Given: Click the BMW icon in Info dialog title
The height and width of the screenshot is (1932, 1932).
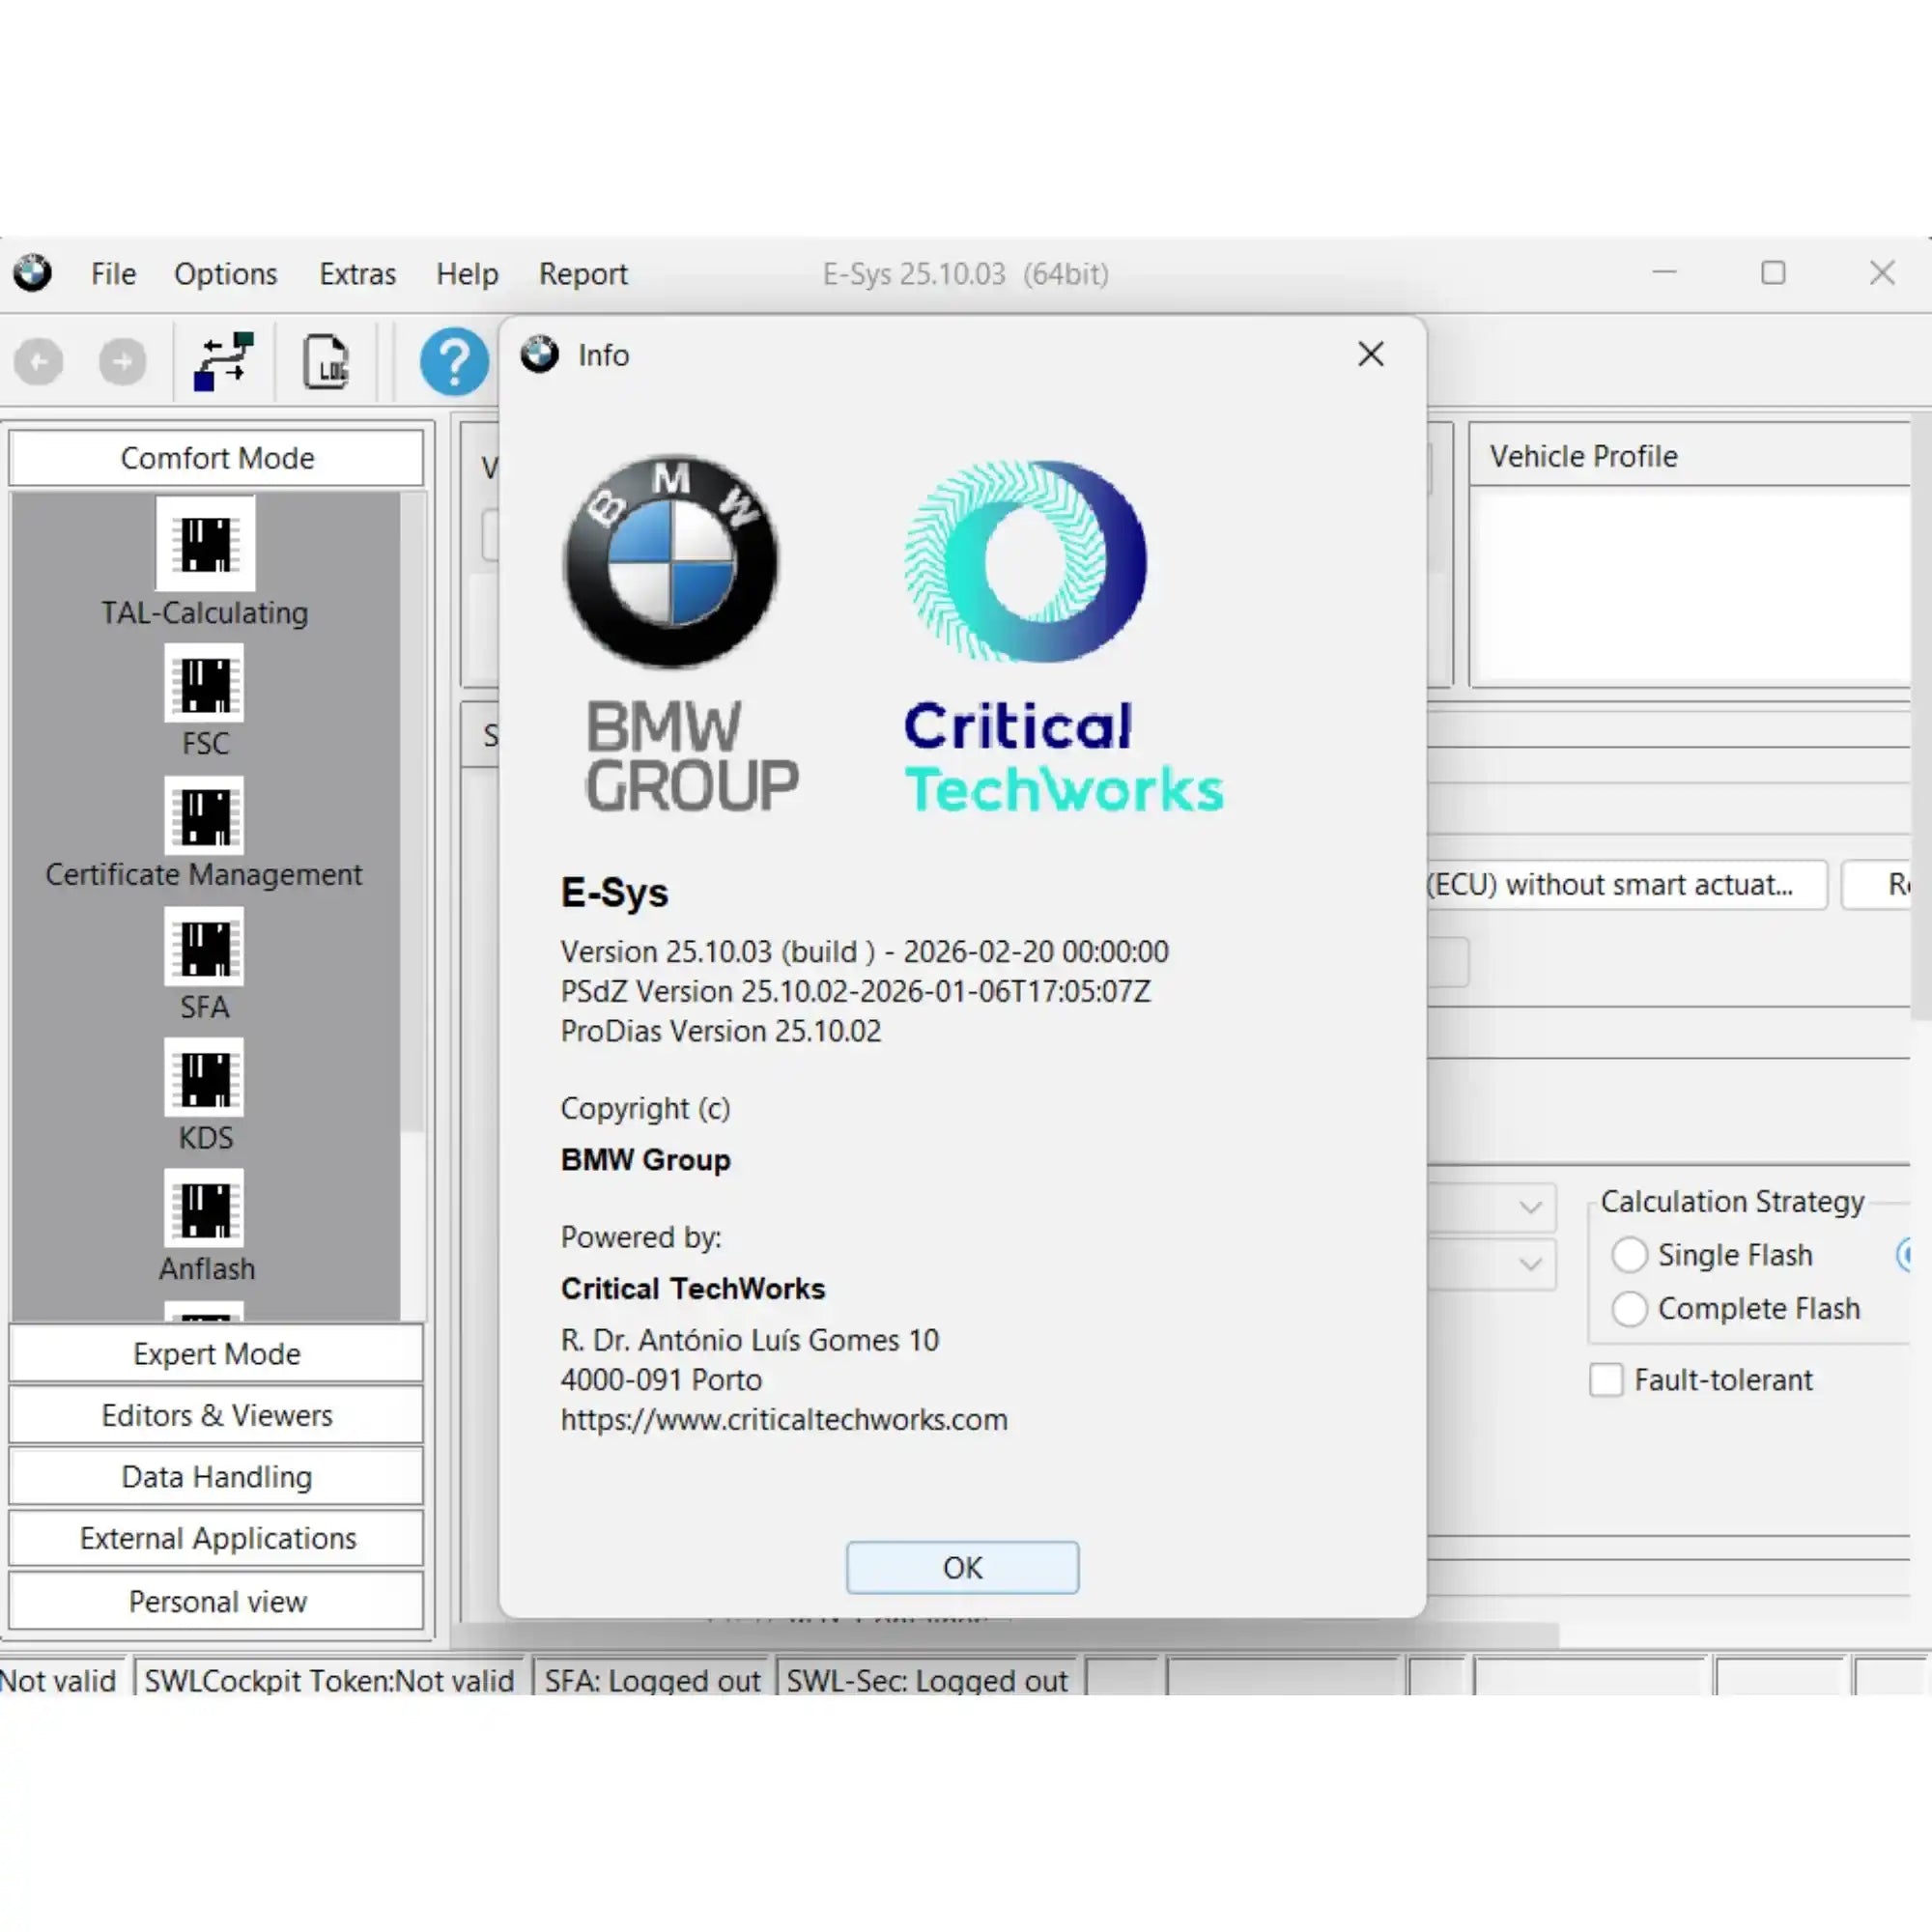Looking at the screenshot, I should [540, 354].
